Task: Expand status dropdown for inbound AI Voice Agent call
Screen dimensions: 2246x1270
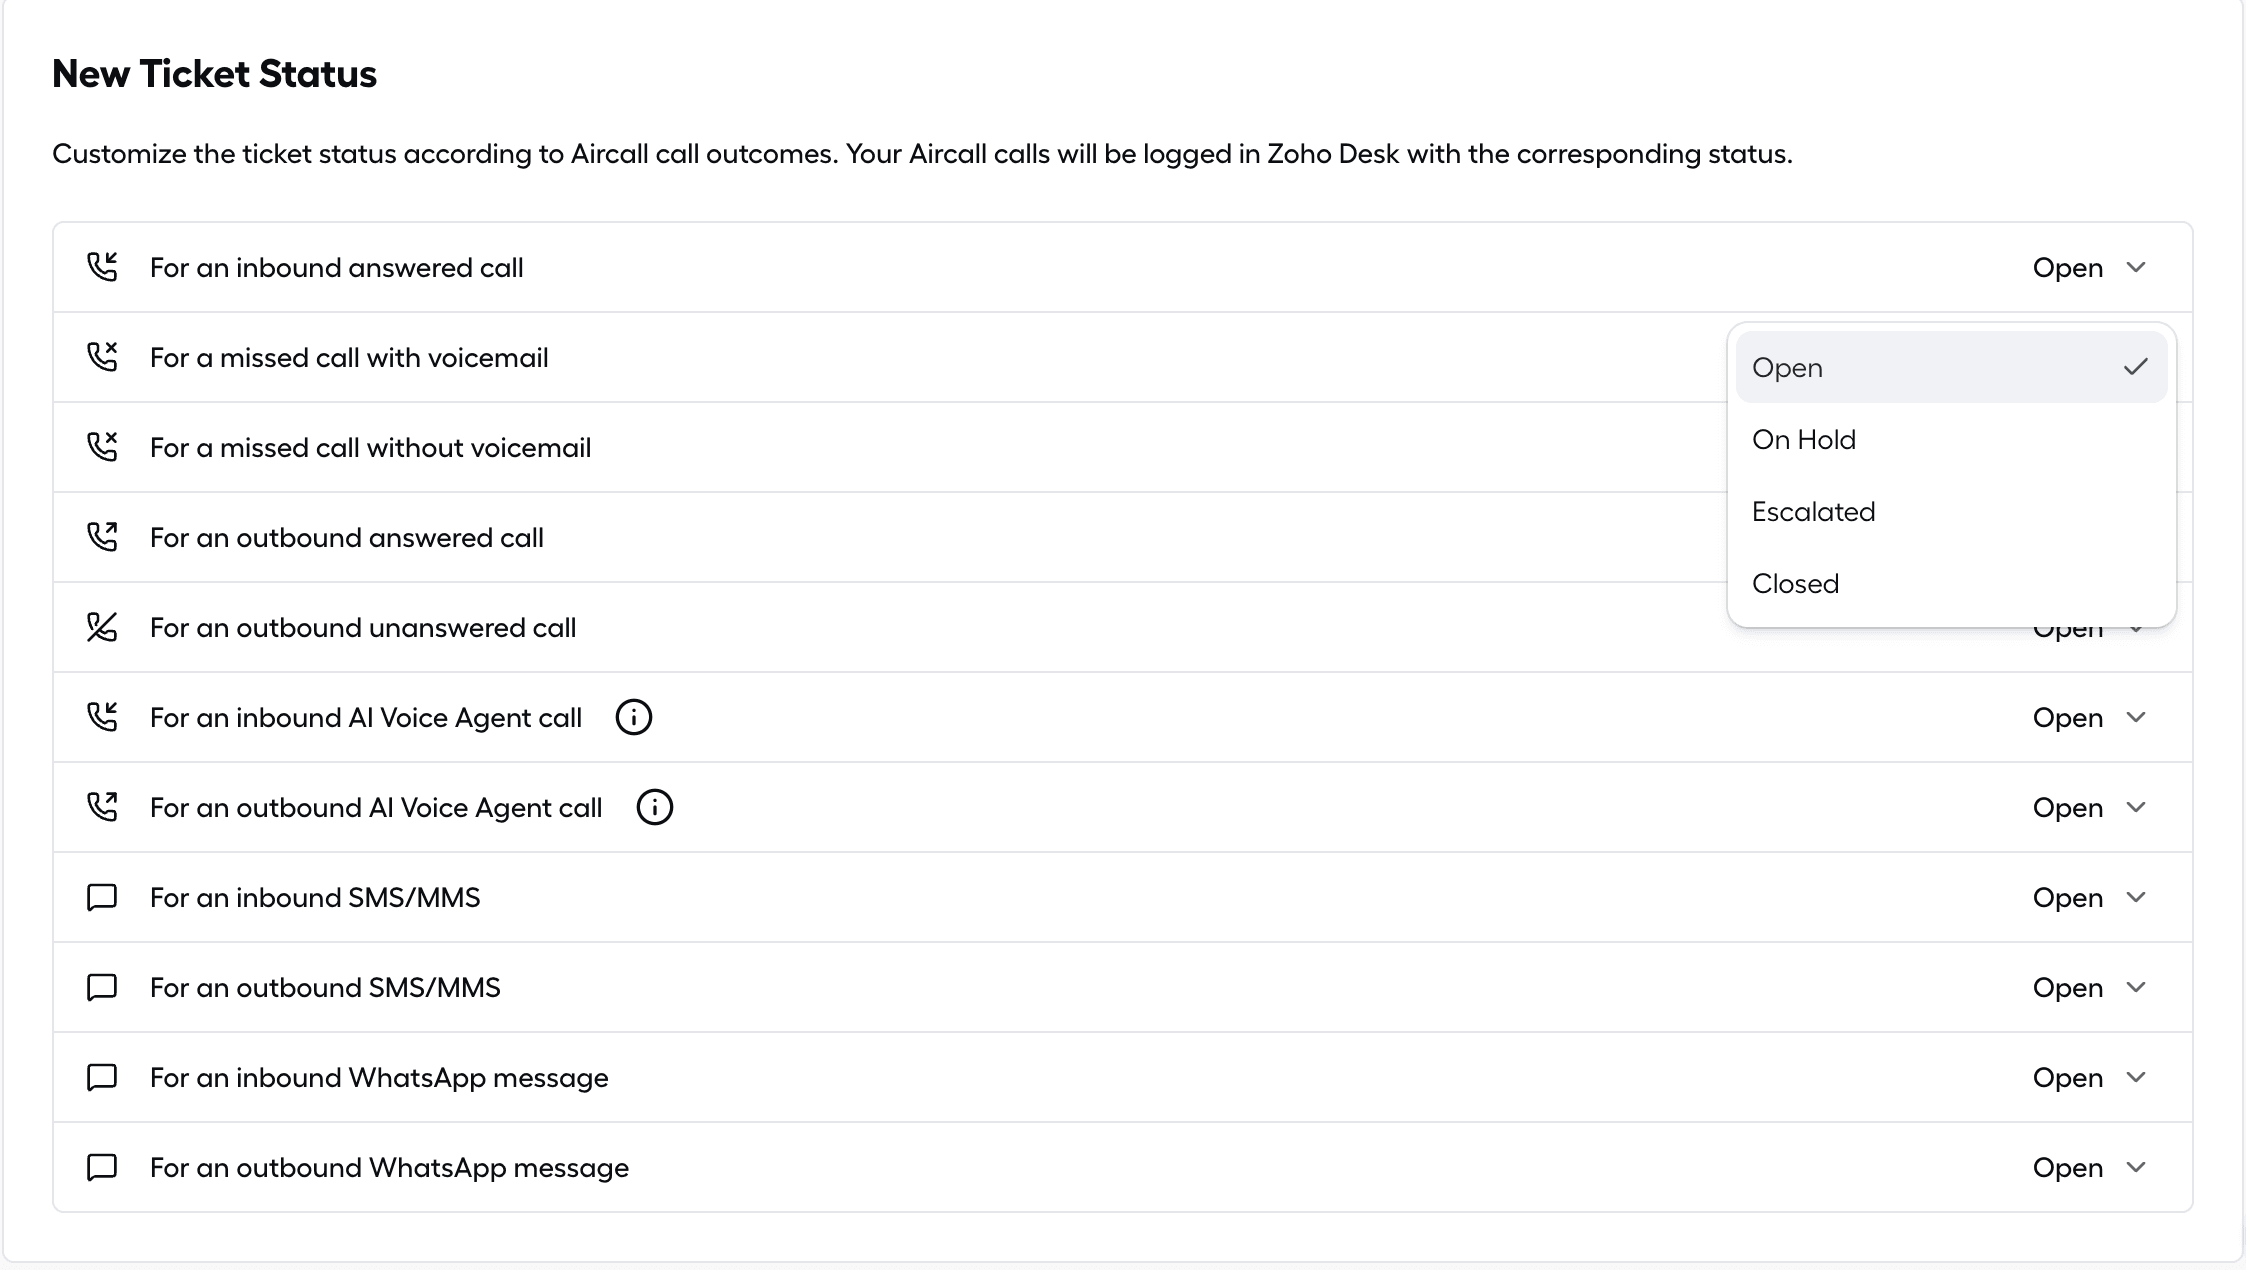Action: [x=2090, y=717]
